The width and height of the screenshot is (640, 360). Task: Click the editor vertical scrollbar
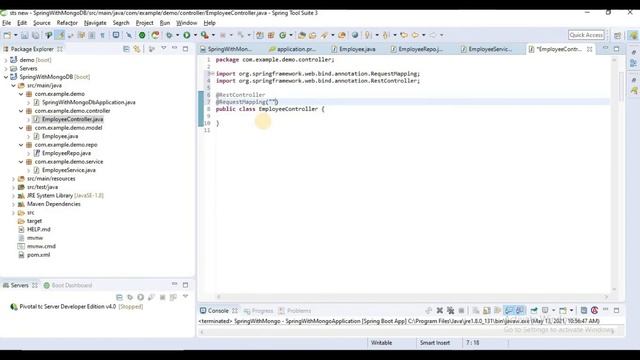(x=614, y=174)
